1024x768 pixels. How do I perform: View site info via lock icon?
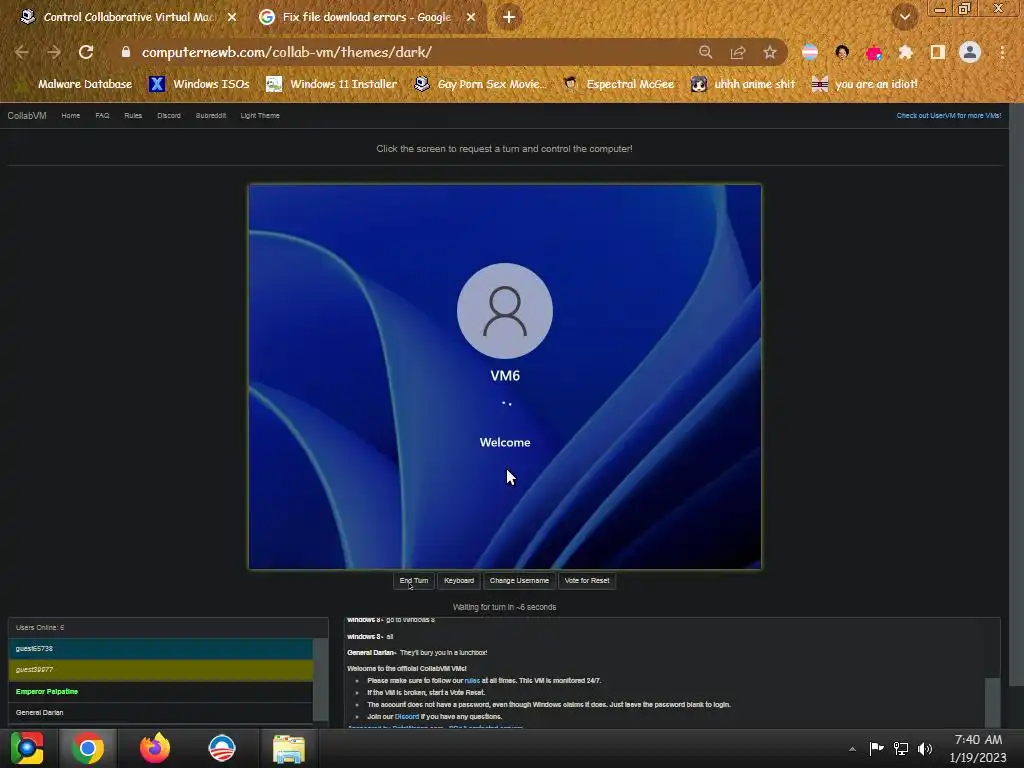[x=126, y=52]
